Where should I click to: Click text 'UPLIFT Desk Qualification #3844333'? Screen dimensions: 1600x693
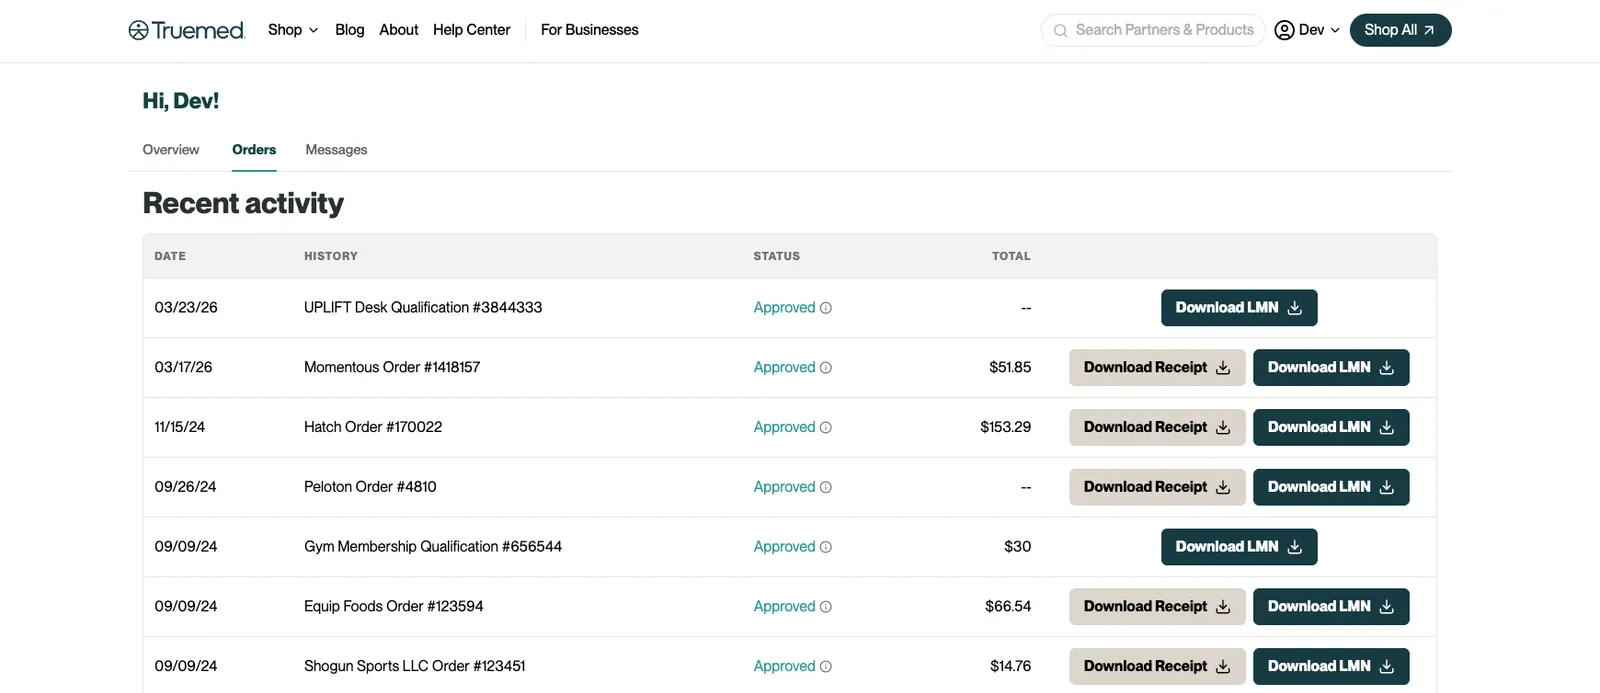coord(423,308)
